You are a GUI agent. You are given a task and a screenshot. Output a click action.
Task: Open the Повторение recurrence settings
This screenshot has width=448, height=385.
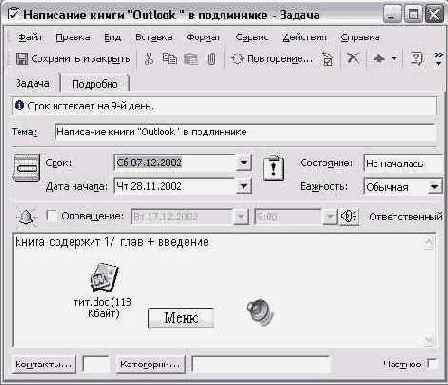[x=272, y=59]
